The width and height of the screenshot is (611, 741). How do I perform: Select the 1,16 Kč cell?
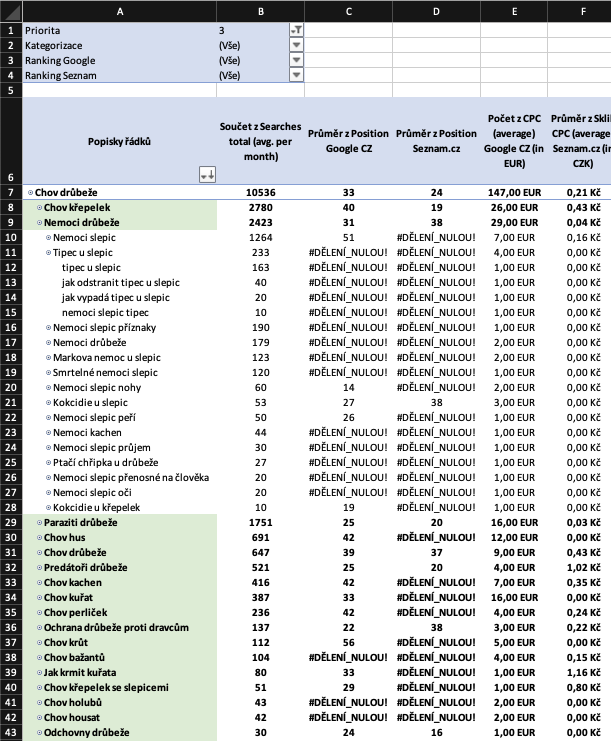pos(583,672)
